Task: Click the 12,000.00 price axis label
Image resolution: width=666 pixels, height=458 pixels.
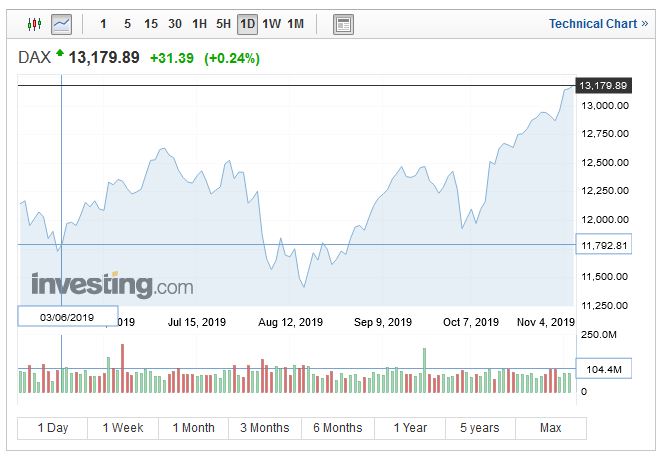Action: point(605,219)
